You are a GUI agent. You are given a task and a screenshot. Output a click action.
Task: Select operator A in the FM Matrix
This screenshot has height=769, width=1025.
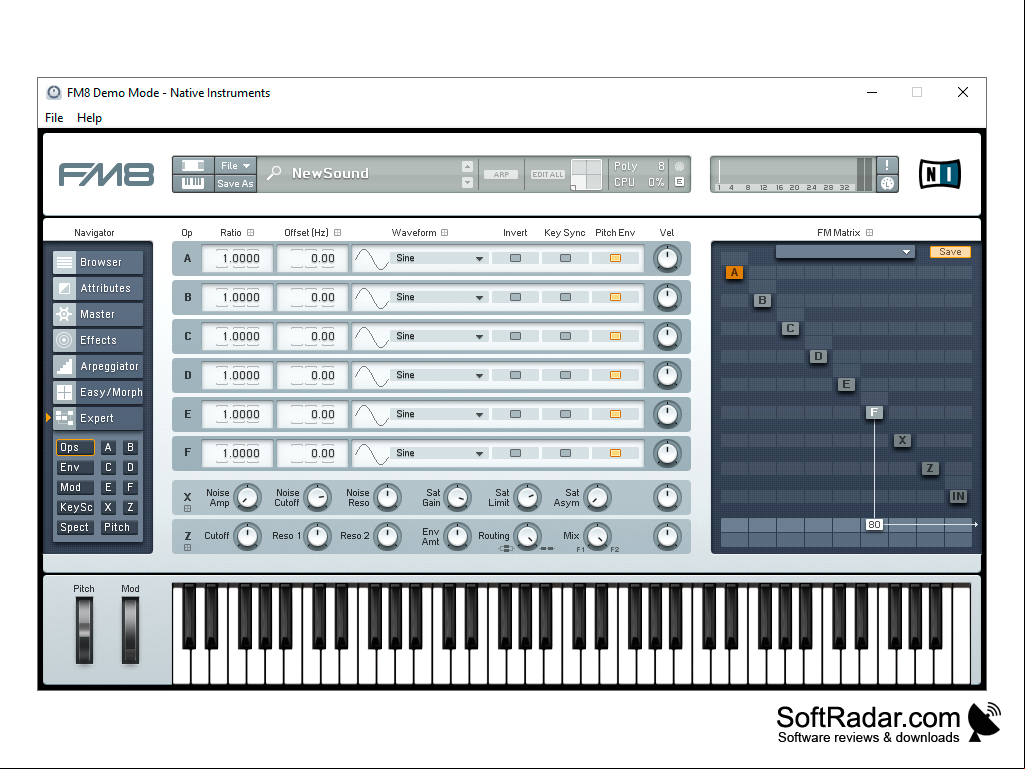click(734, 273)
